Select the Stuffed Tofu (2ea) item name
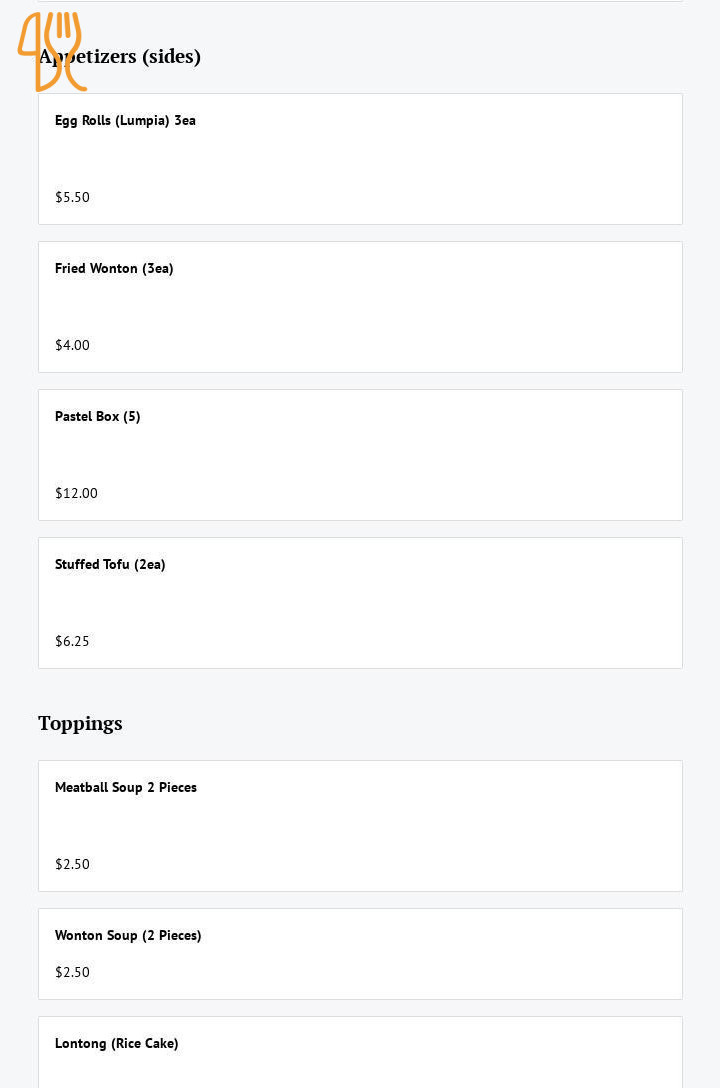The width and height of the screenshot is (720, 1088). click(x=110, y=565)
